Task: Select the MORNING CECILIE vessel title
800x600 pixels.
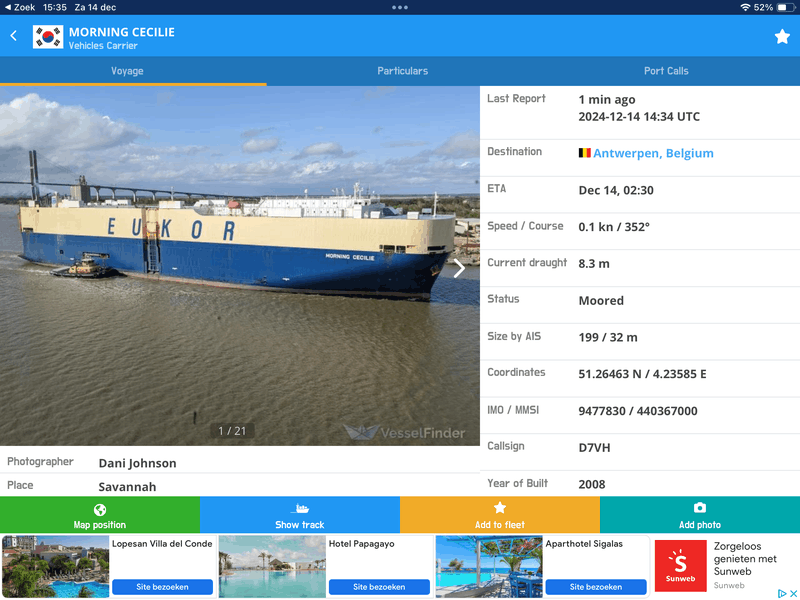Action: [x=122, y=32]
